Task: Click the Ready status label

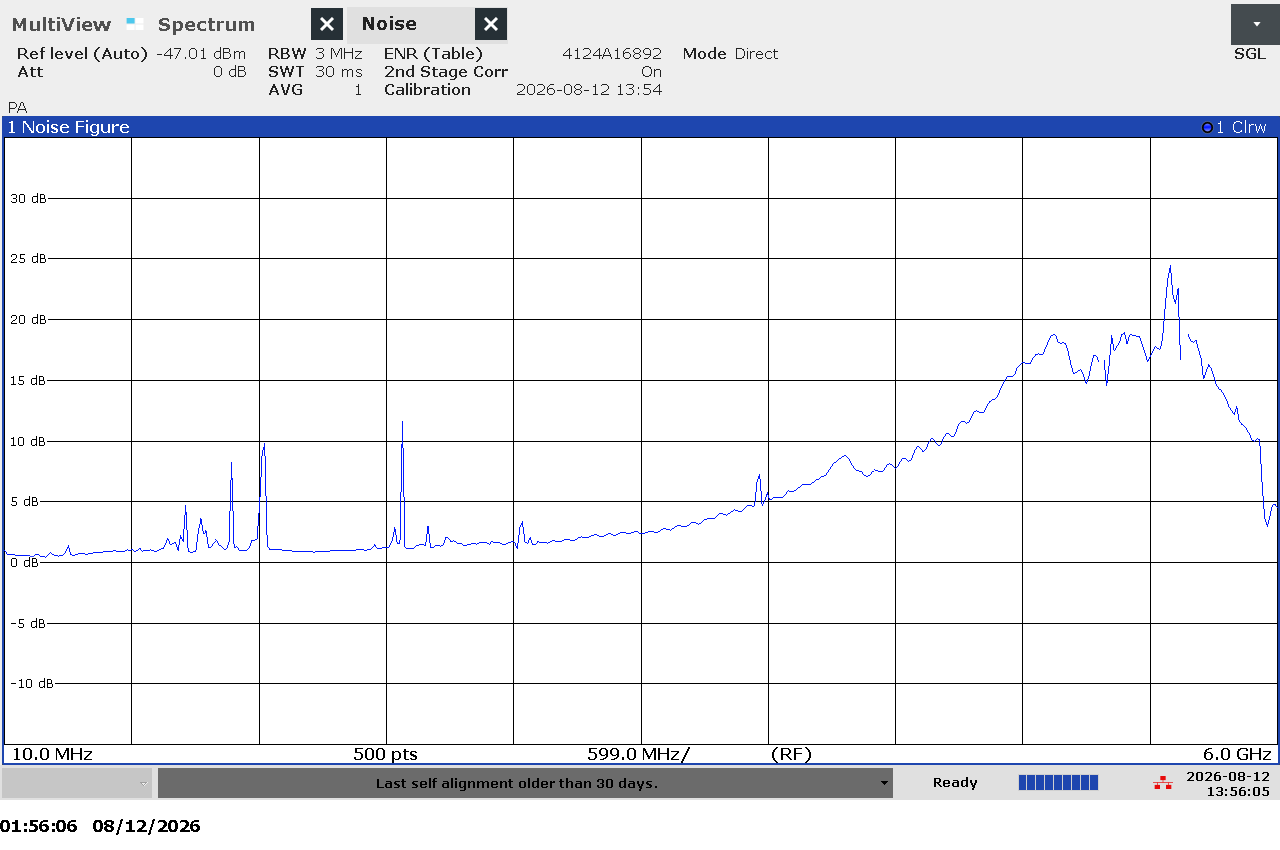Action: point(955,783)
